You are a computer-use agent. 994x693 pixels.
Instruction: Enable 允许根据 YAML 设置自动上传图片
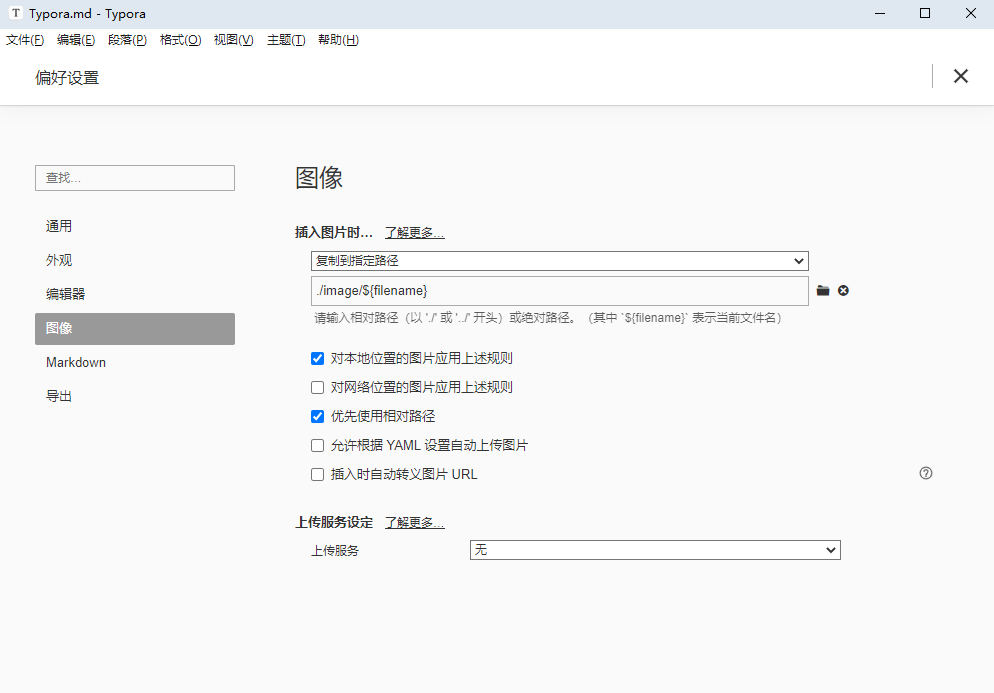318,445
